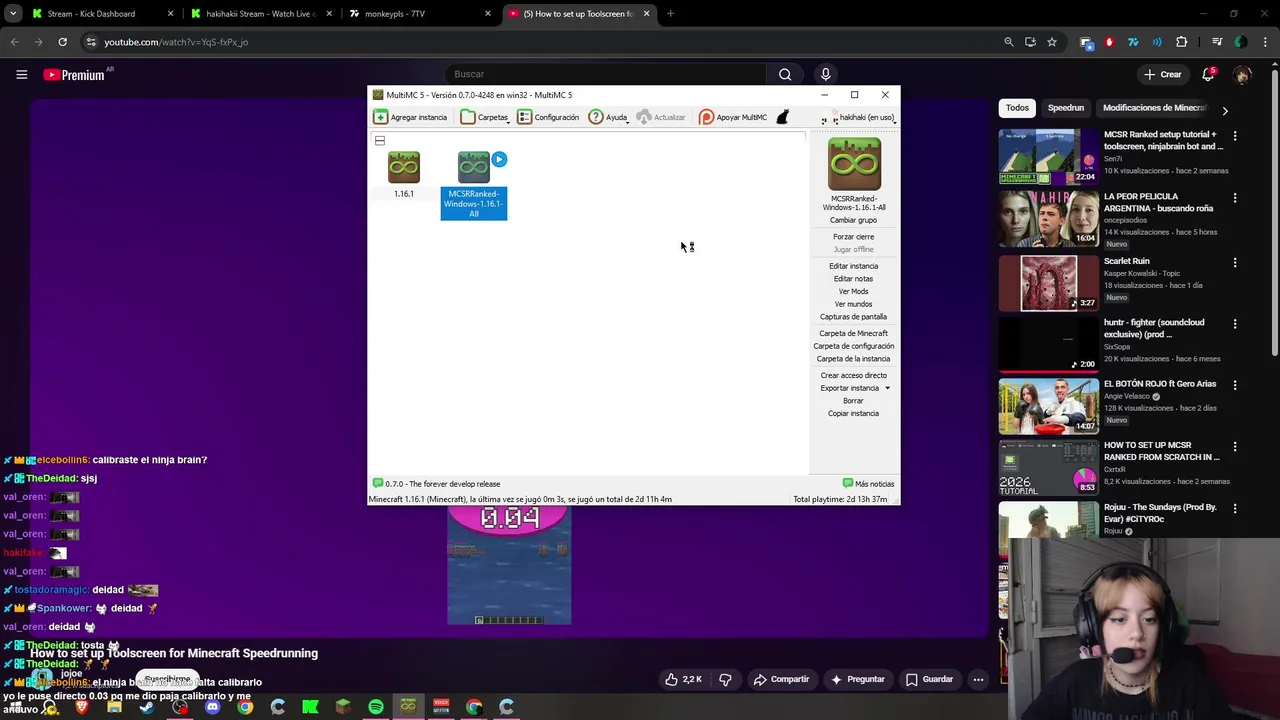Open Editar notas
This screenshot has width=1280, height=720.
pos(853,279)
